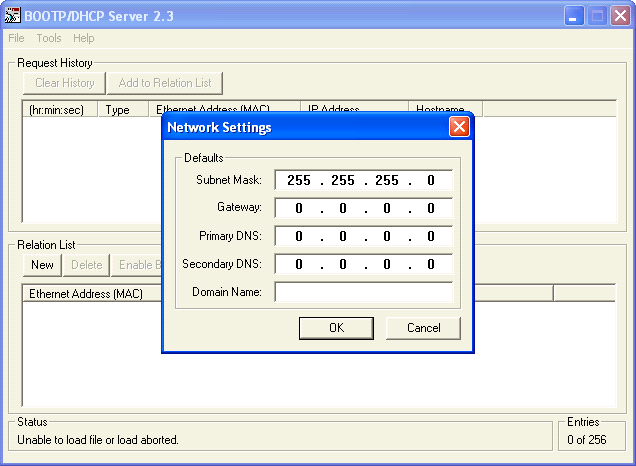Viewport: 636px width, 466px height.
Task: Select the third Subnet Mask octet 255
Action: [387, 180]
